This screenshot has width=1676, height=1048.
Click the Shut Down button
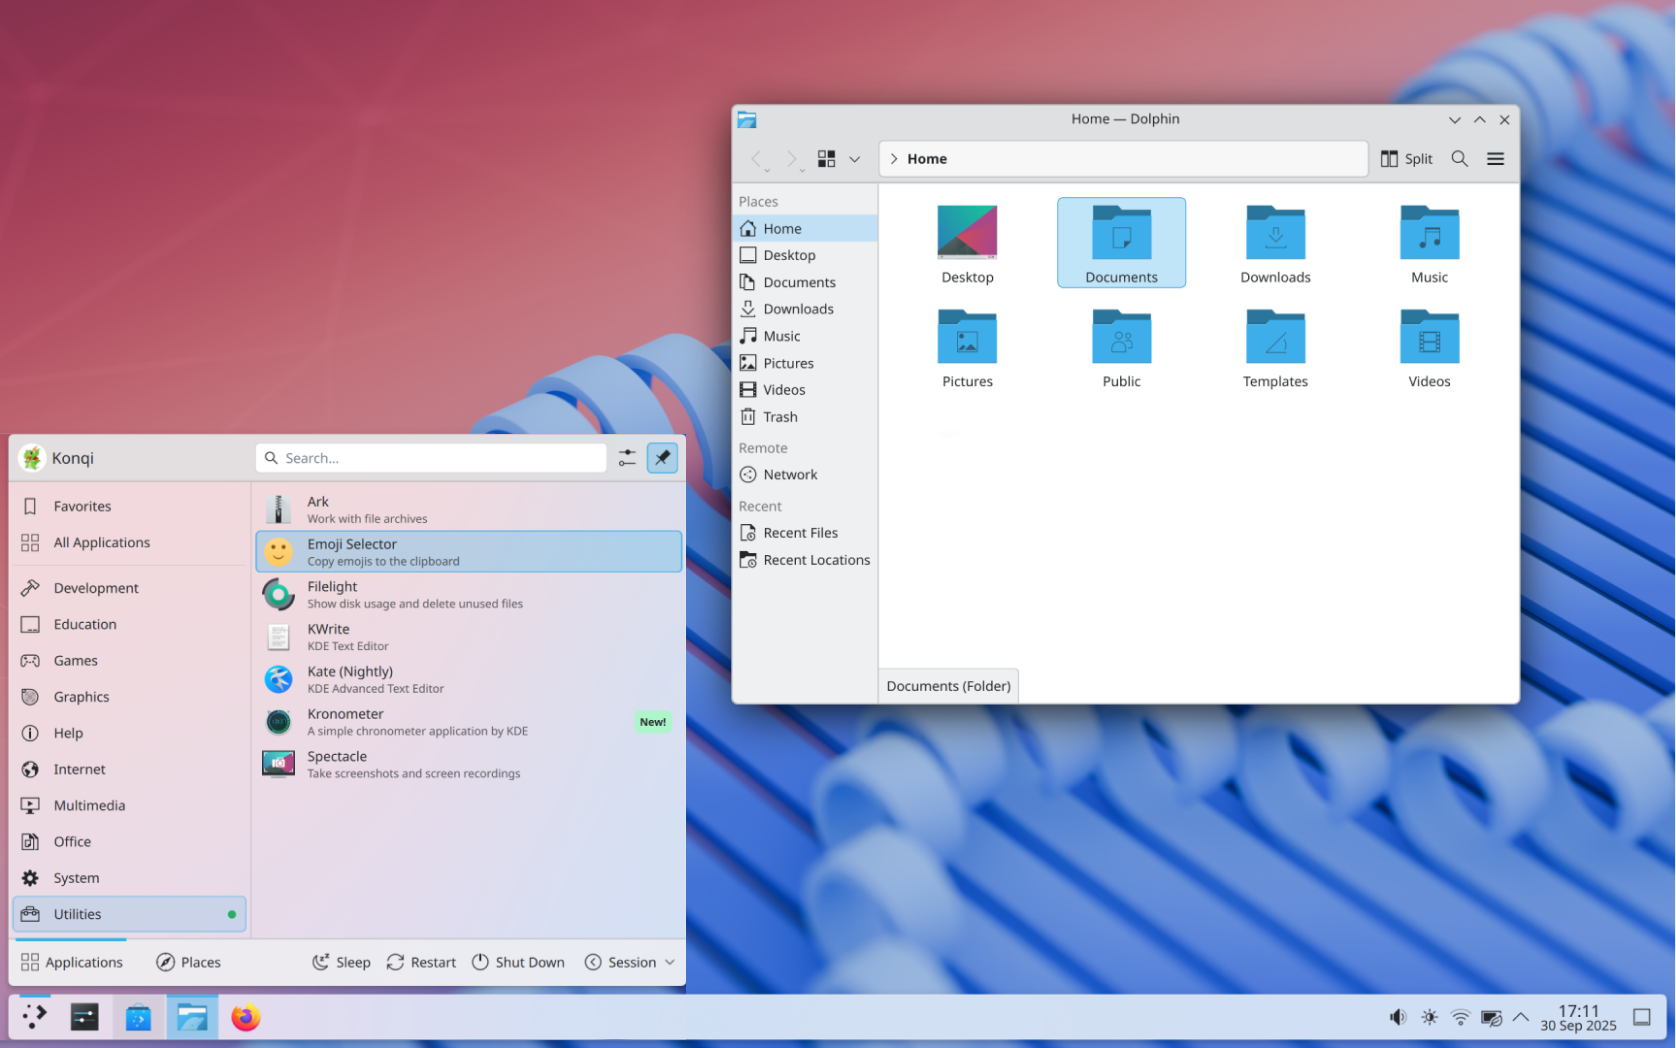tap(518, 962)
